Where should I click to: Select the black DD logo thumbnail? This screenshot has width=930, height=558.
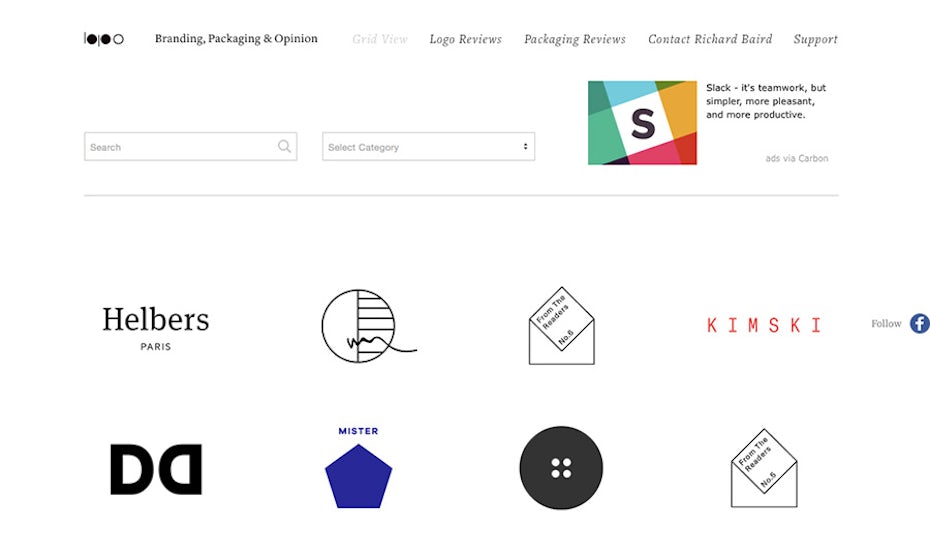156,469
